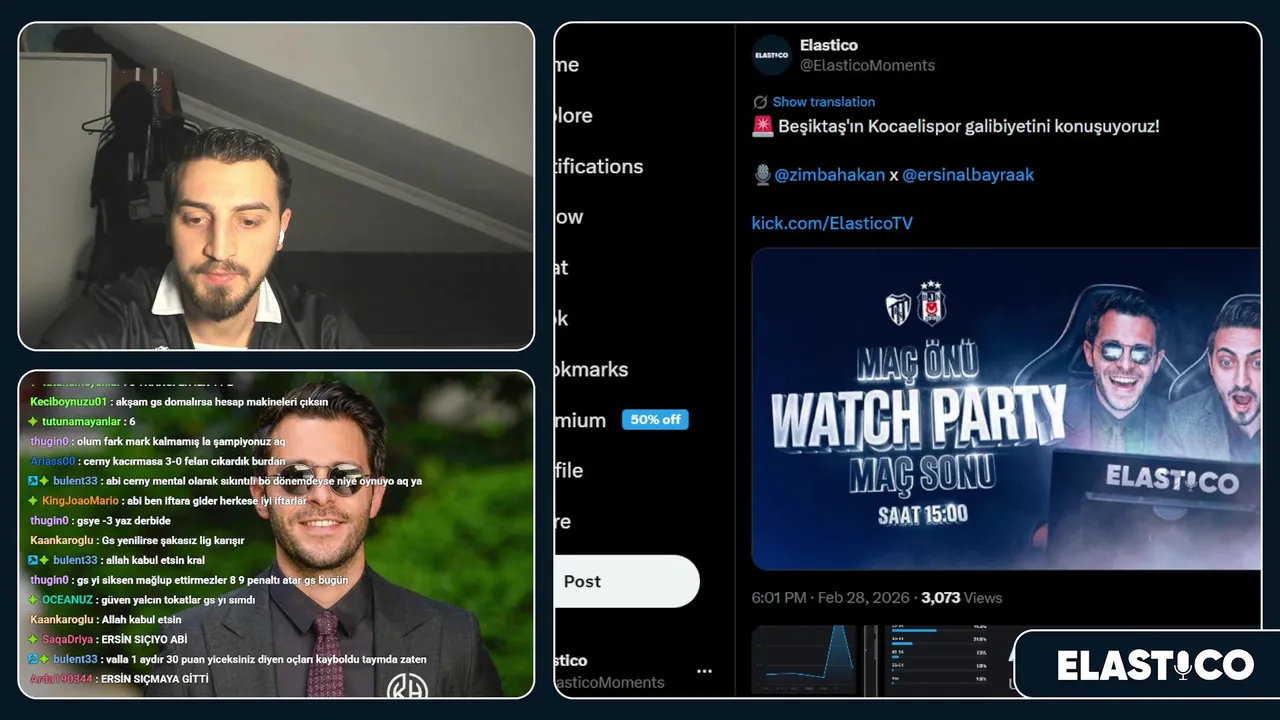Click the Elastico profile avatar in tweet
This screenshot has width=1280, height=720.
(772, 55)
